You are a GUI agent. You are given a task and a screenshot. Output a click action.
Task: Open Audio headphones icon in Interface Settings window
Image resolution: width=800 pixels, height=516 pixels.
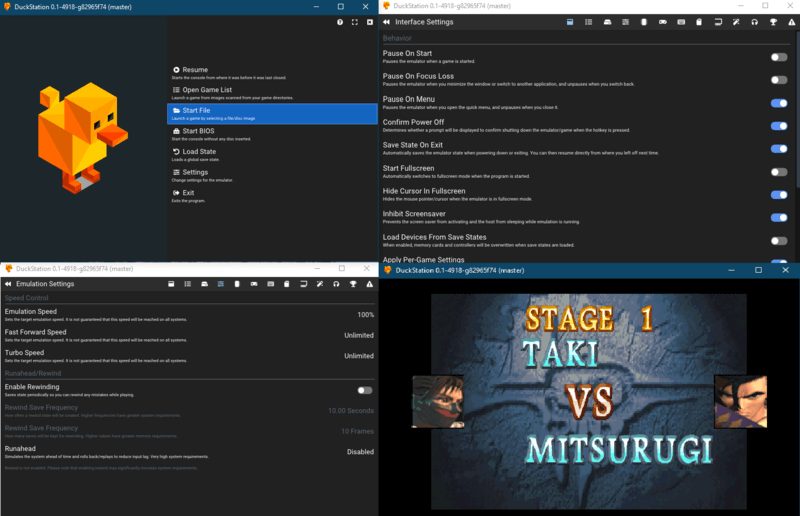coord(755,22)
